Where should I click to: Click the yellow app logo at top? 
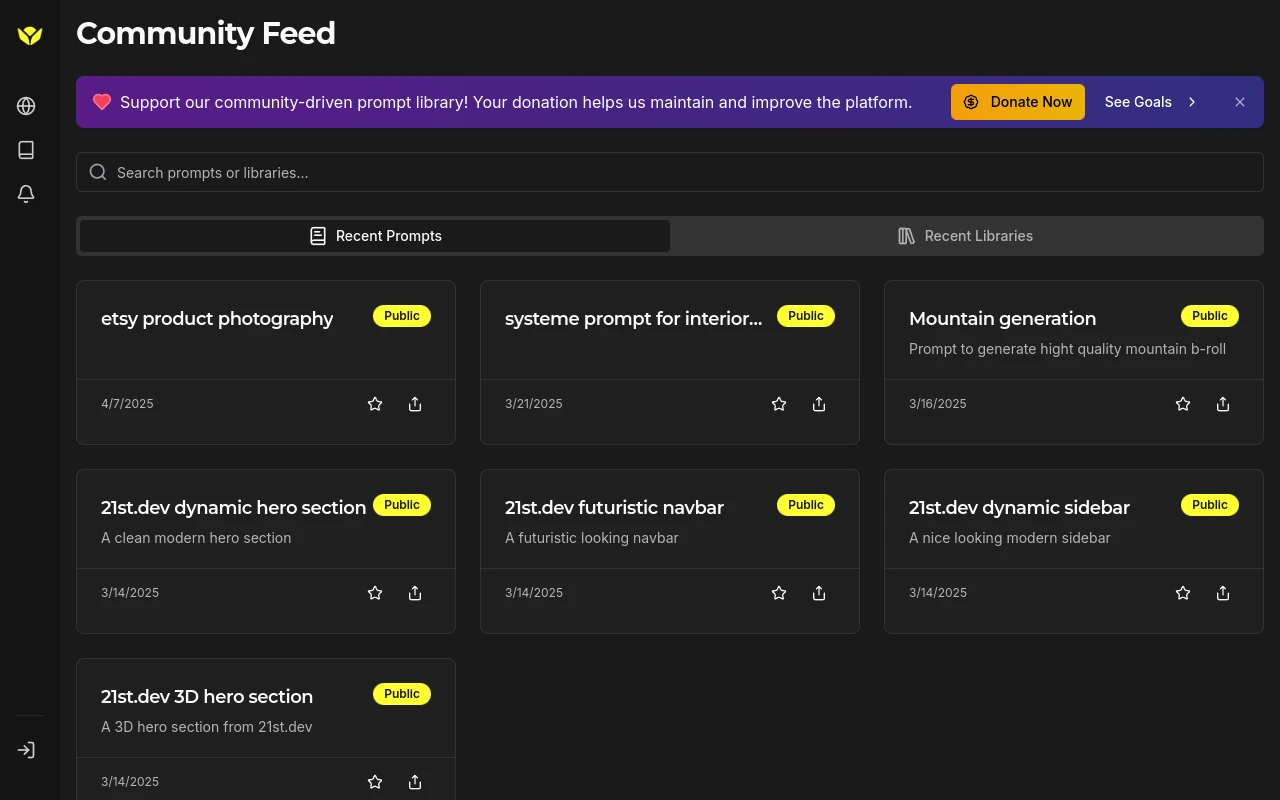coord(29,35)
